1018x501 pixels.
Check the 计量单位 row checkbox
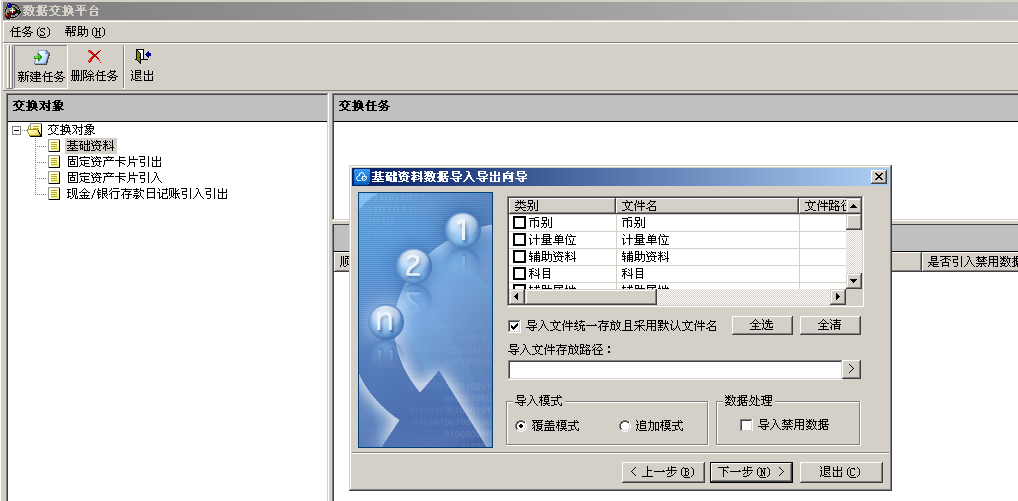(x=519, y=240)
